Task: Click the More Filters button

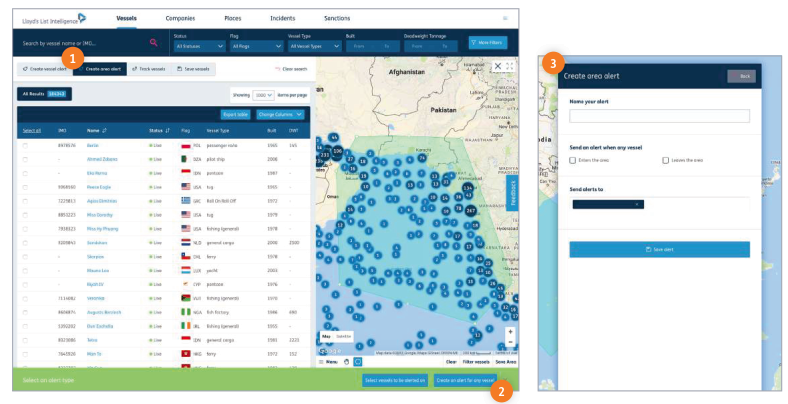Action: tap(487, 43)
